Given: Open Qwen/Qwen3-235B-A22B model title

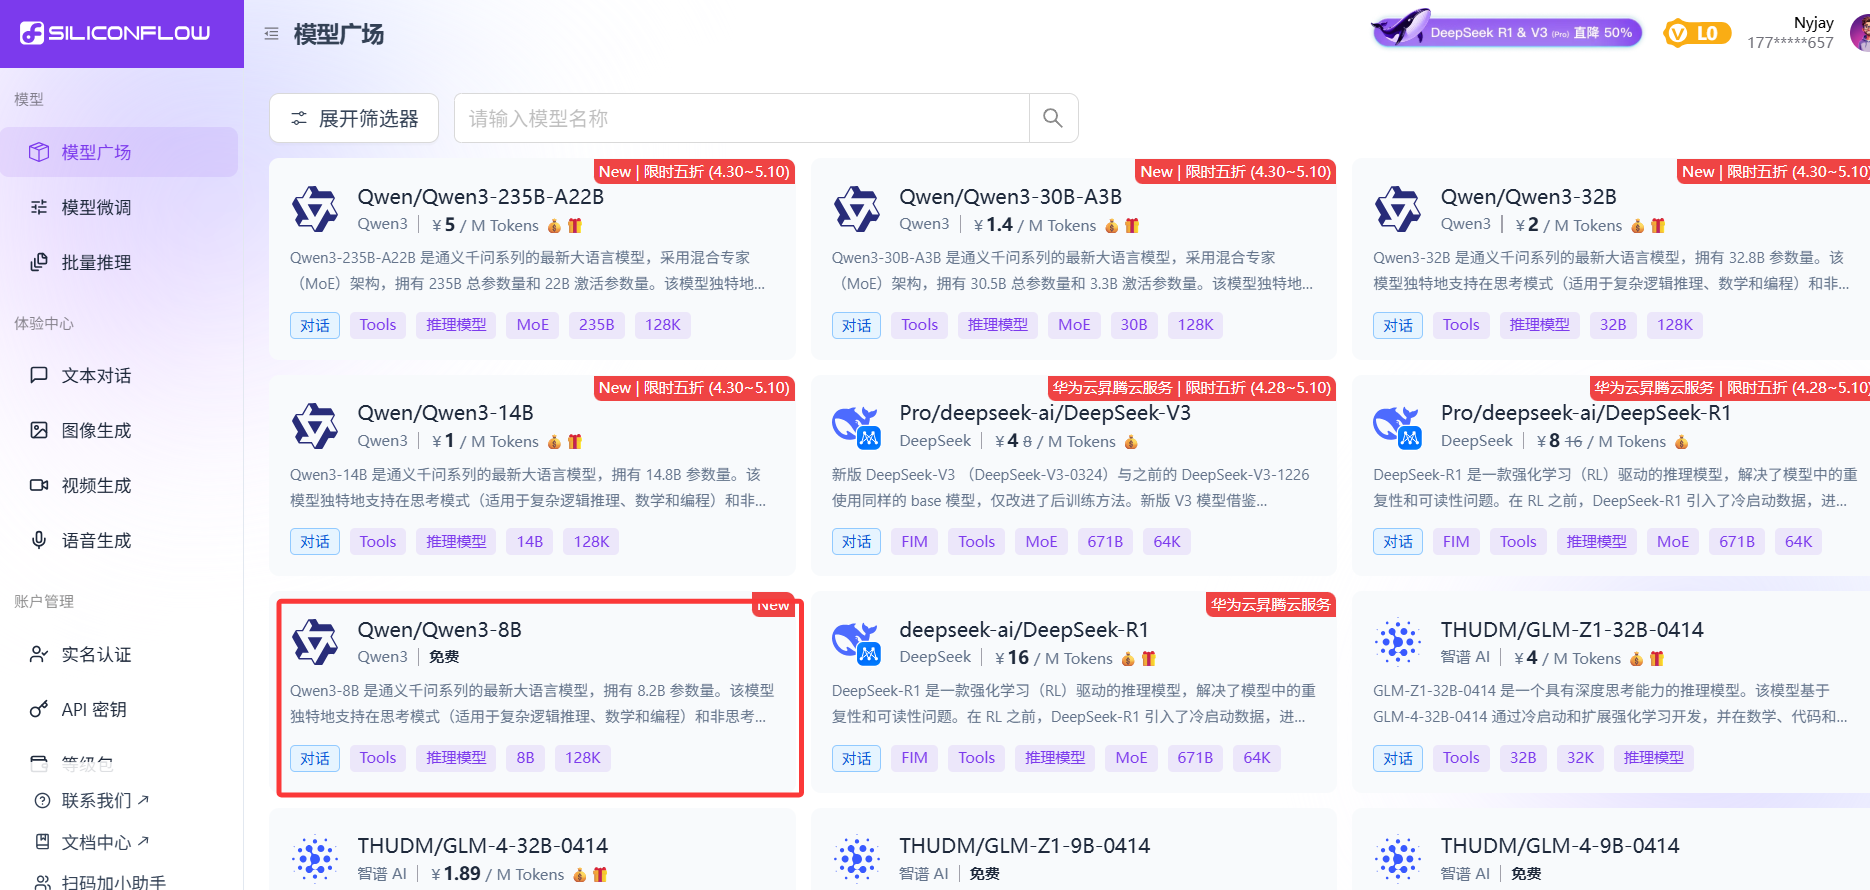Looking at the screenshot, I should (x=481, y=197).
